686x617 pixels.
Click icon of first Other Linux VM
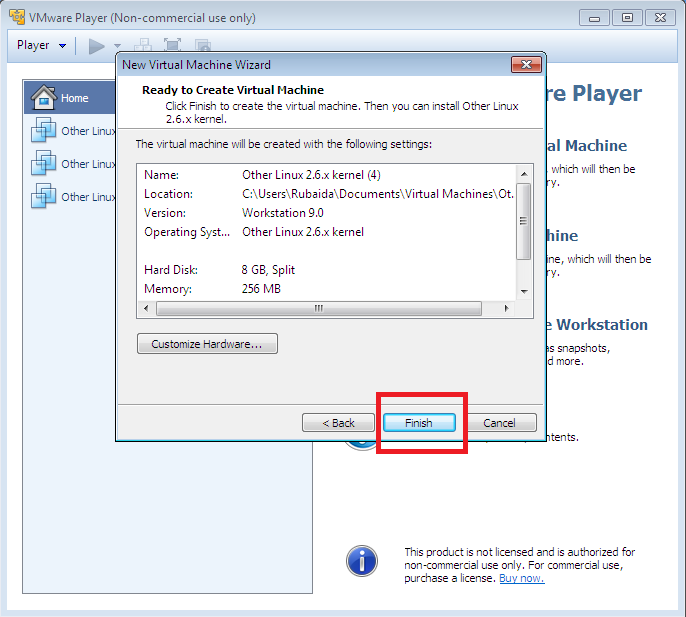coord(43,130)
